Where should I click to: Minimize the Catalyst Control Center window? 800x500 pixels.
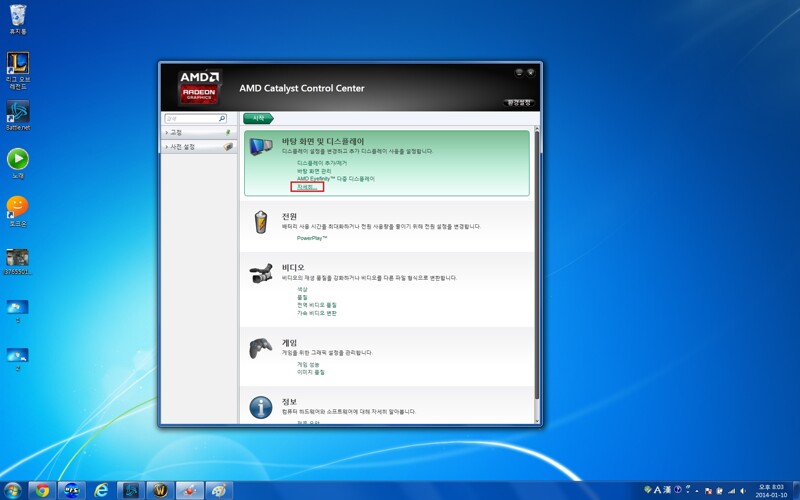(x=519, y=72)
